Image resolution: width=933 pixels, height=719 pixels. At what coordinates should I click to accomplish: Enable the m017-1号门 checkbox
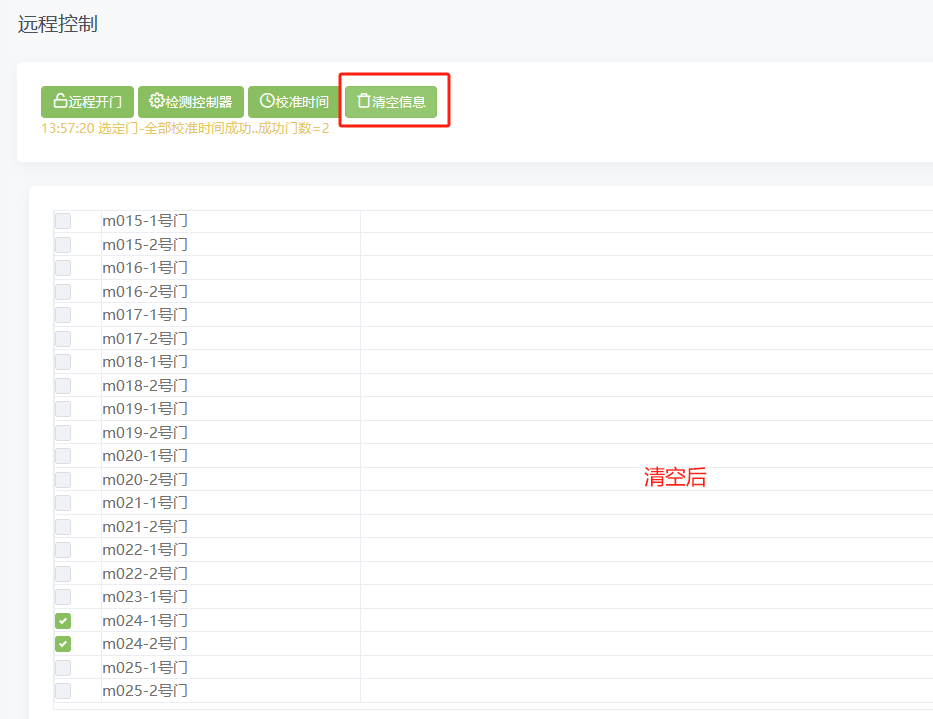[63, 315]
